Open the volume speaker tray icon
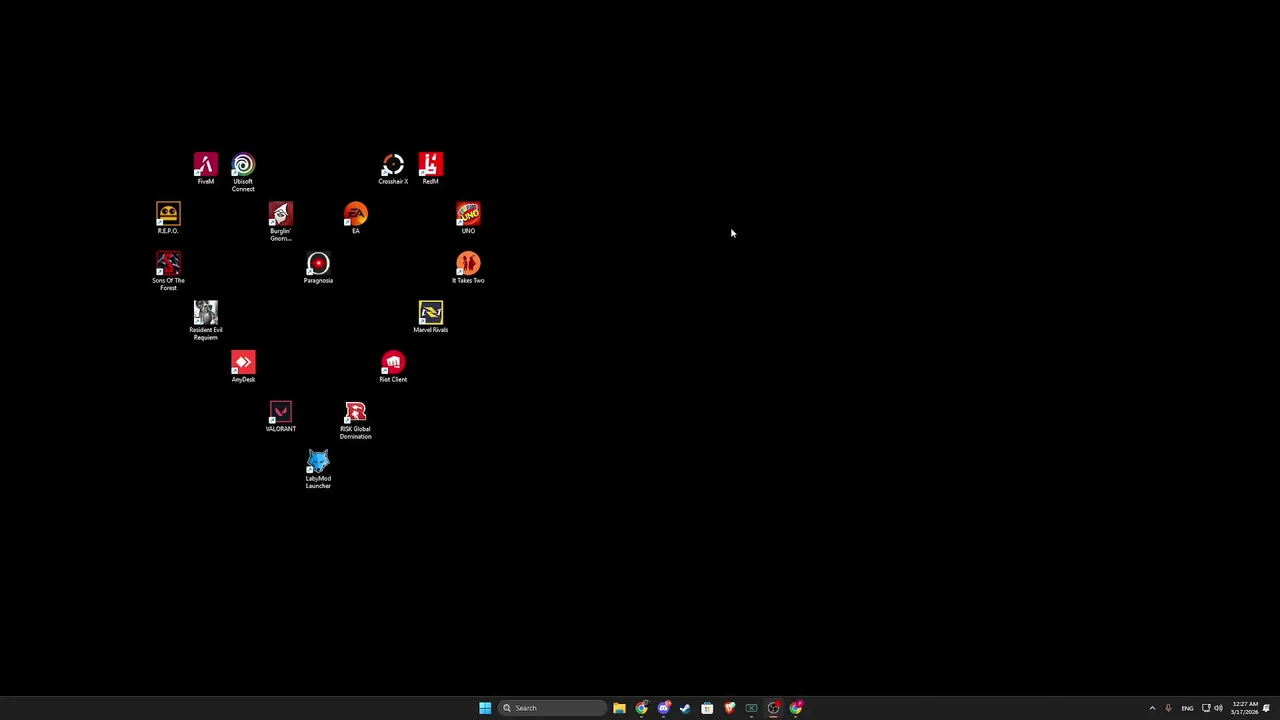The width and height of the screenshot is (1280, 720). pos(1218,708)
